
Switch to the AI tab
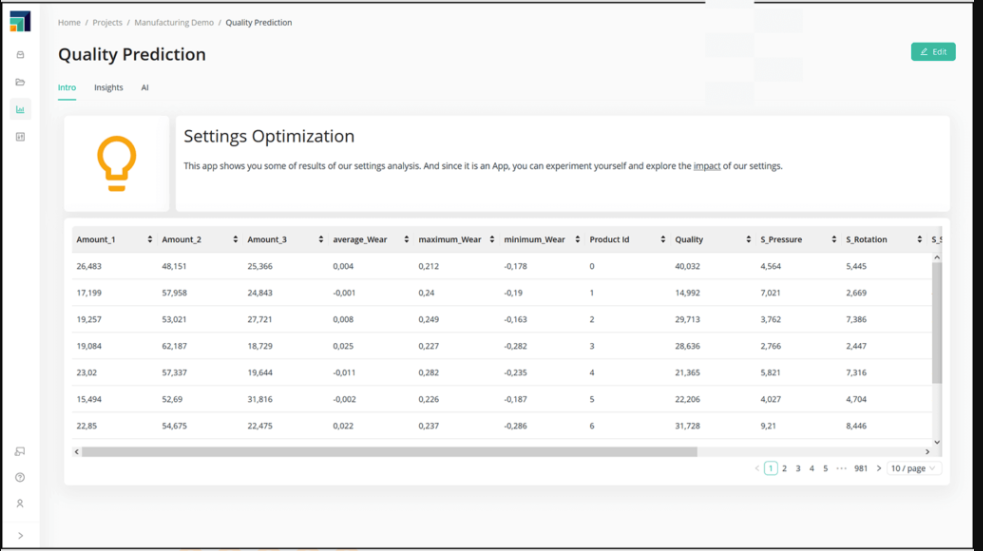click(x=145, y=88)
